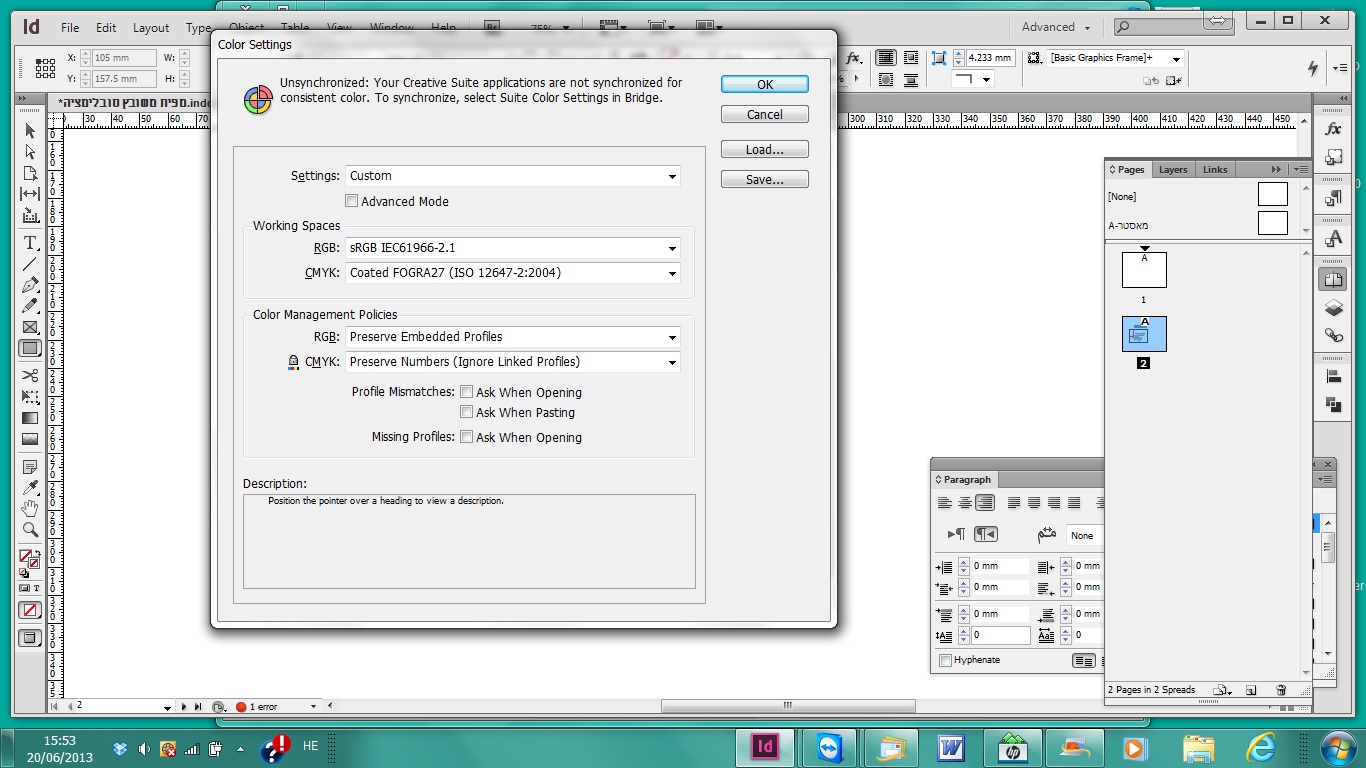The width and height of the screenshot is (1366, 768).
Task: Select page 2 thumbnail in Pages panel
Action: (x=1144, y=334)
